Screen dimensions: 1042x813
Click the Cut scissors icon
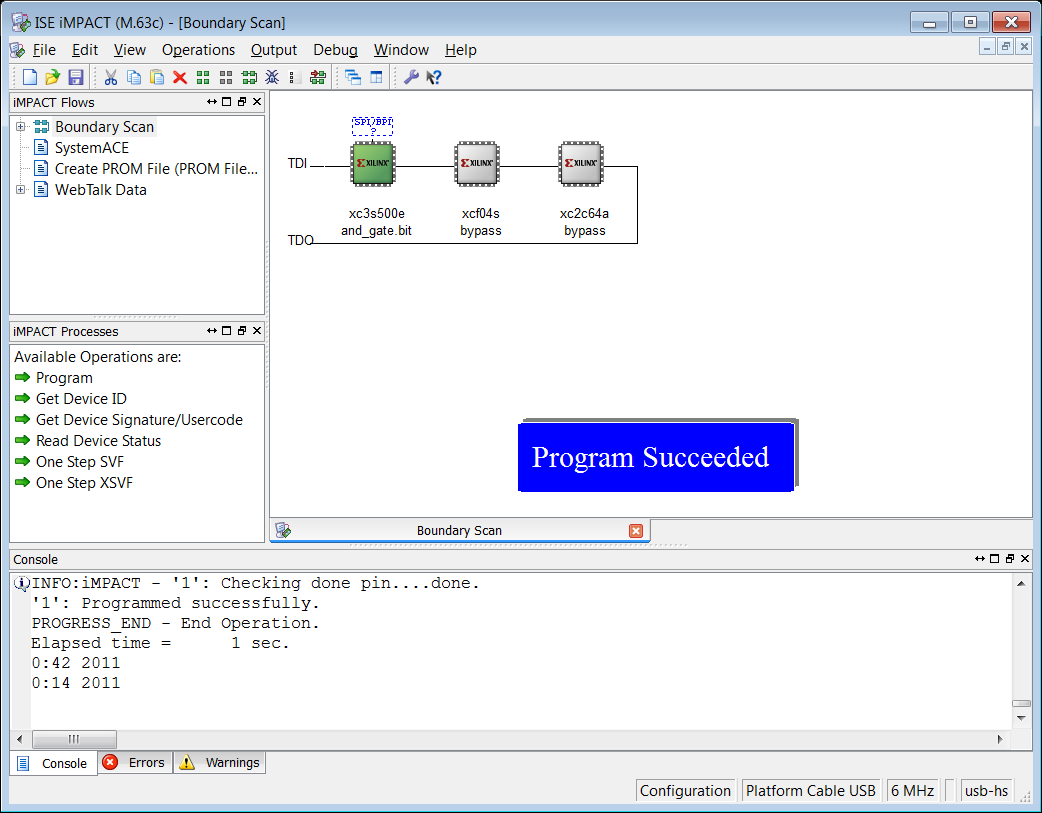coord(111,77)
